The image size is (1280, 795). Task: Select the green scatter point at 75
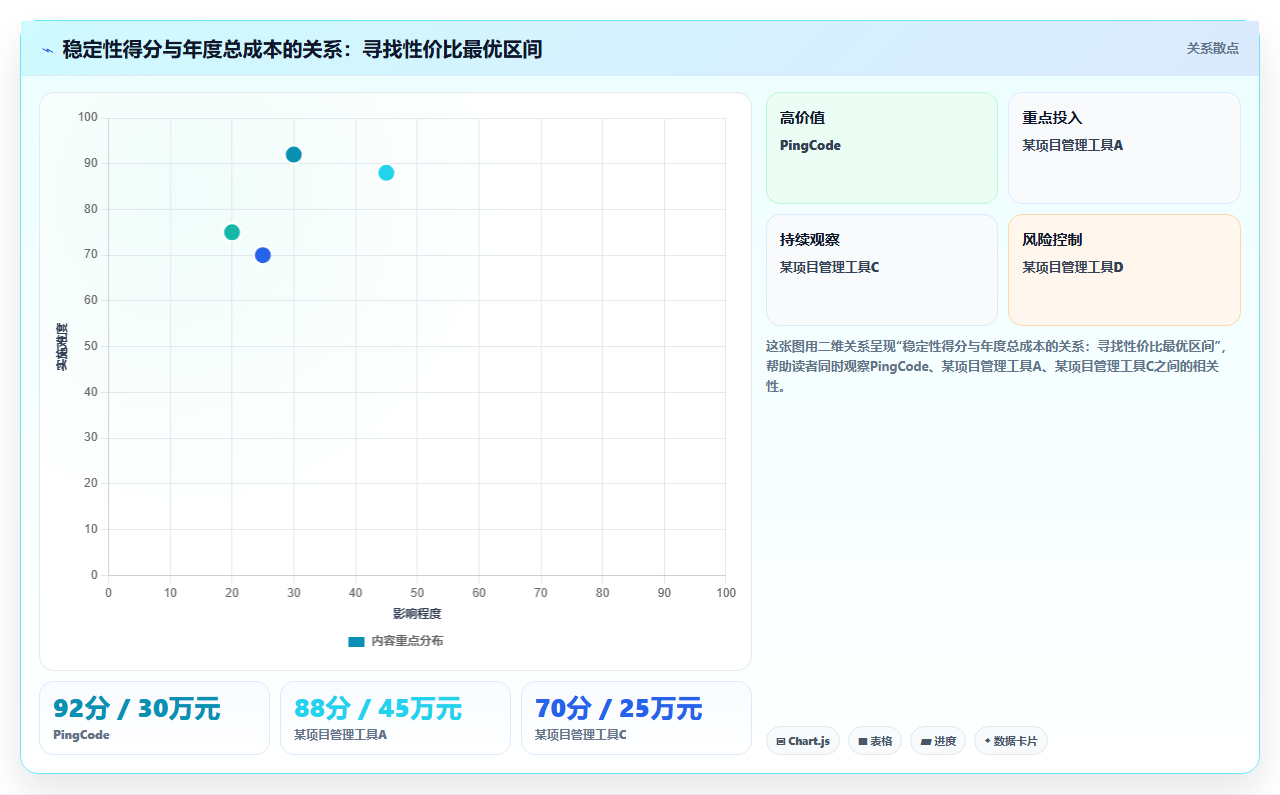tap(232, 232)
